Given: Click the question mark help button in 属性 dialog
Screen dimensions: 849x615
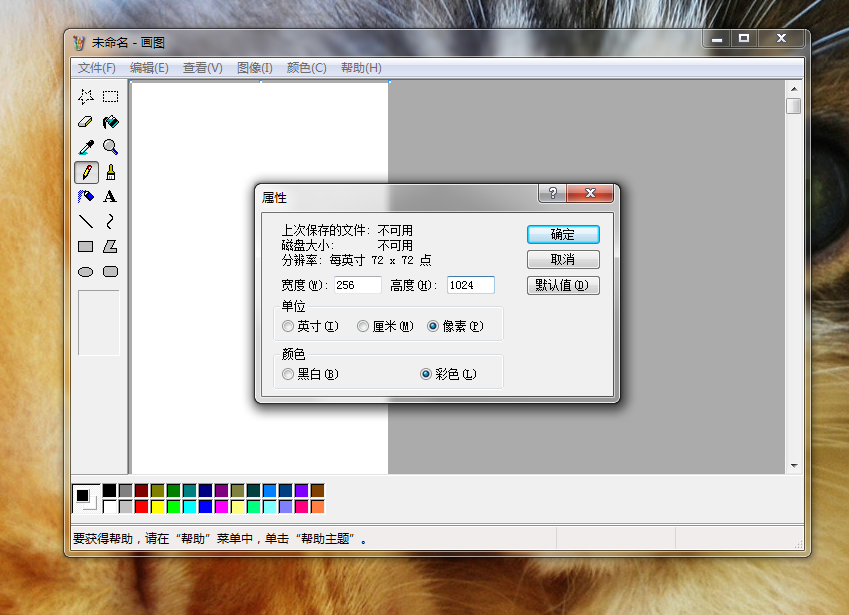Looking at the screenshot, I should point(552,193).
